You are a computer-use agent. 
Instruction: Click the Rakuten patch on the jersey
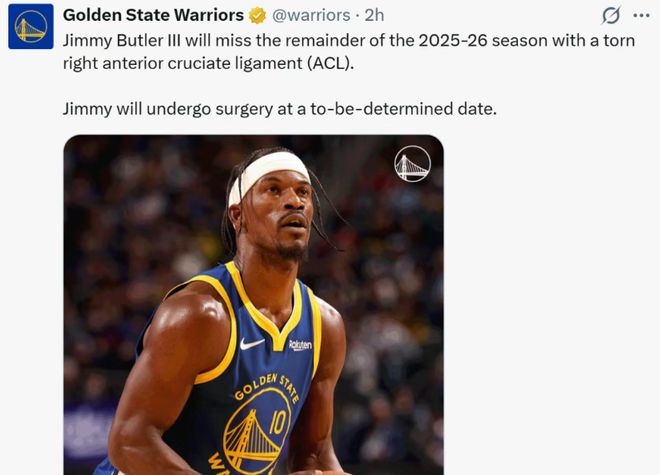point(300,344)
